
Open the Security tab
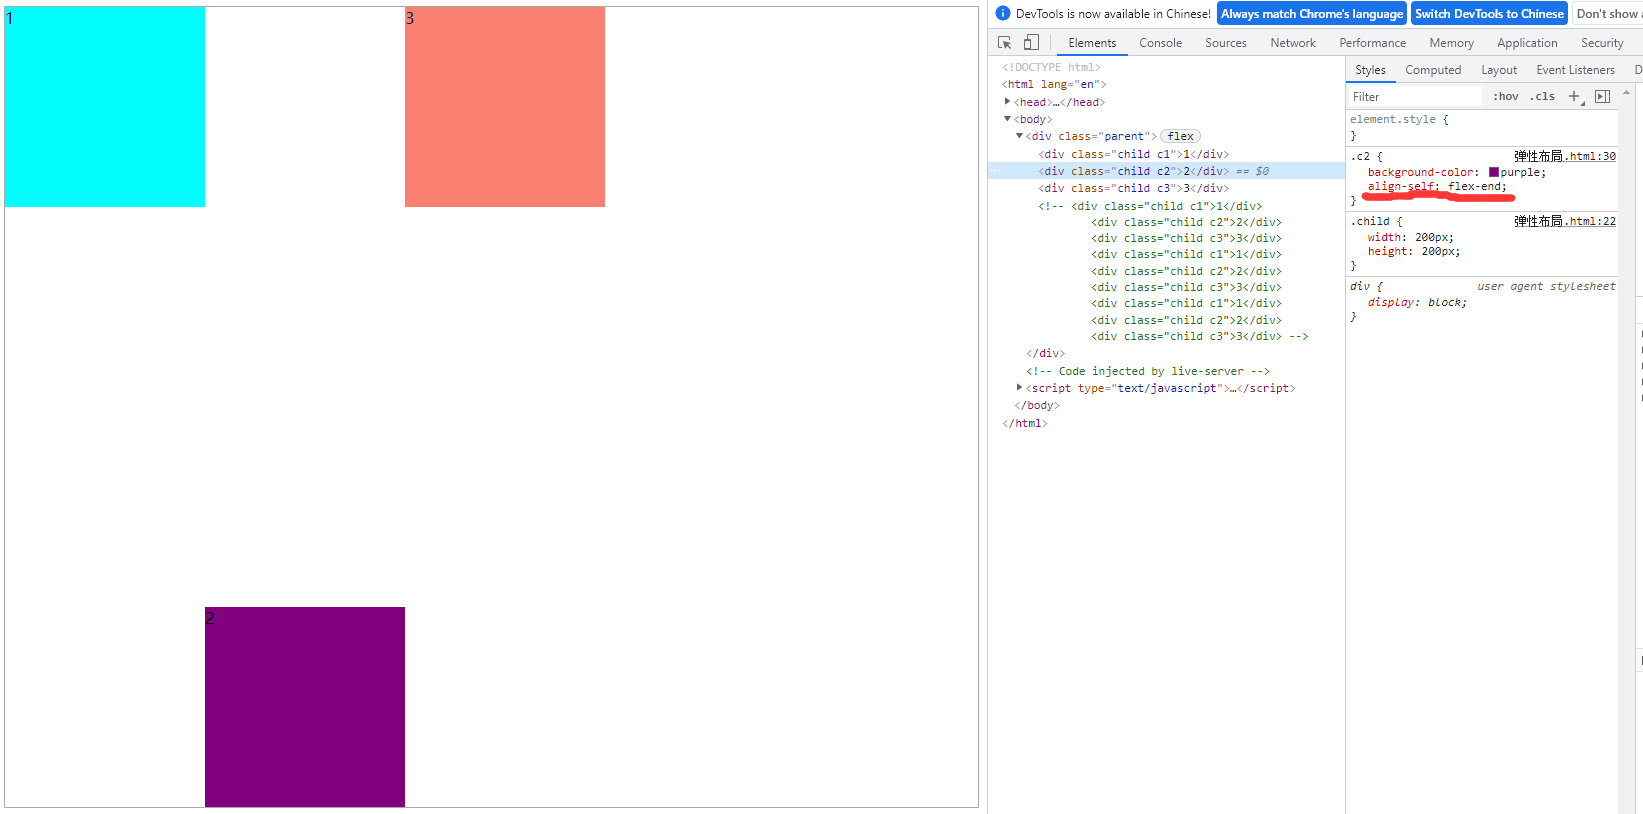pos(1602,43)
